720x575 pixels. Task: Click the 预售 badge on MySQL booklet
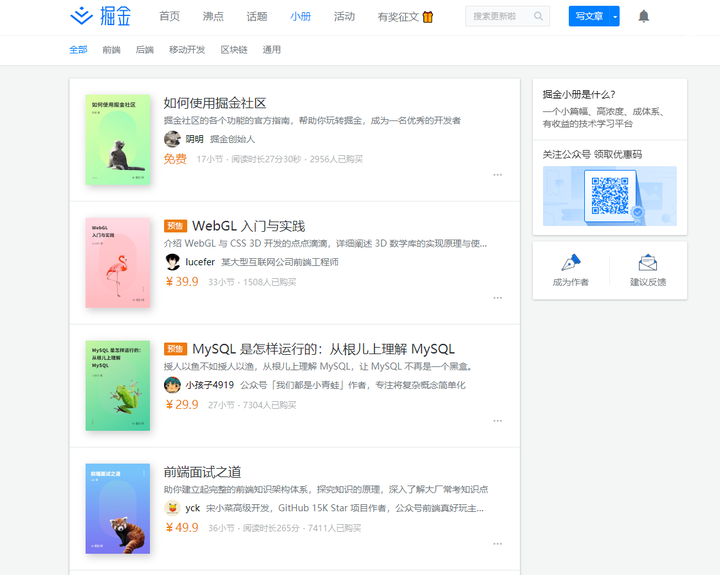tap(175, 349)
